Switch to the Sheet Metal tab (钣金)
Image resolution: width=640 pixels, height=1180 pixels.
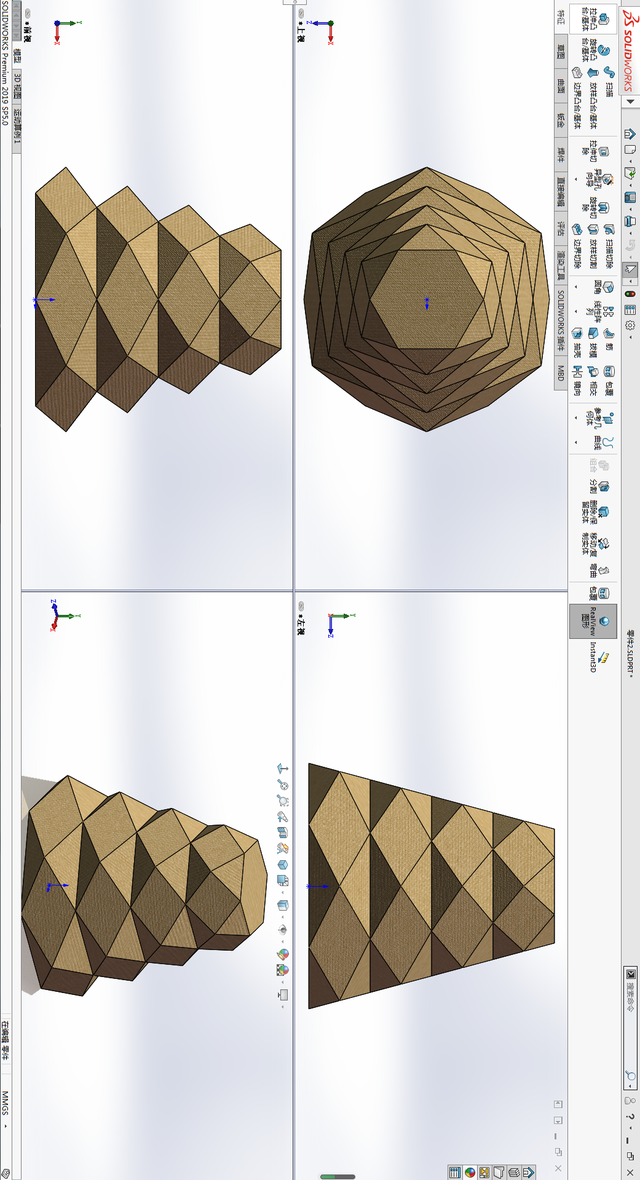(561, 120)
